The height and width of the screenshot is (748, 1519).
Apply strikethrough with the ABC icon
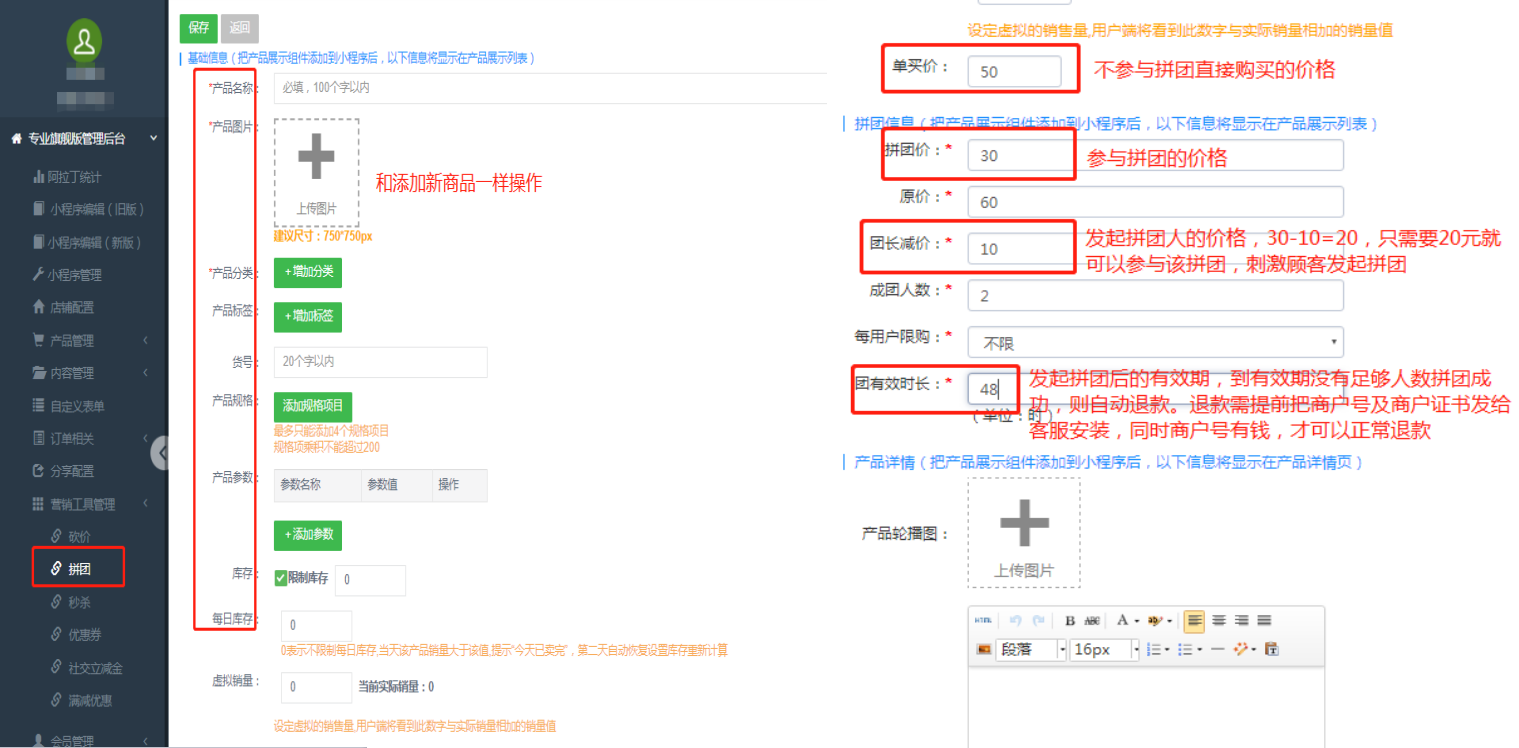[x=1092, y=621]
